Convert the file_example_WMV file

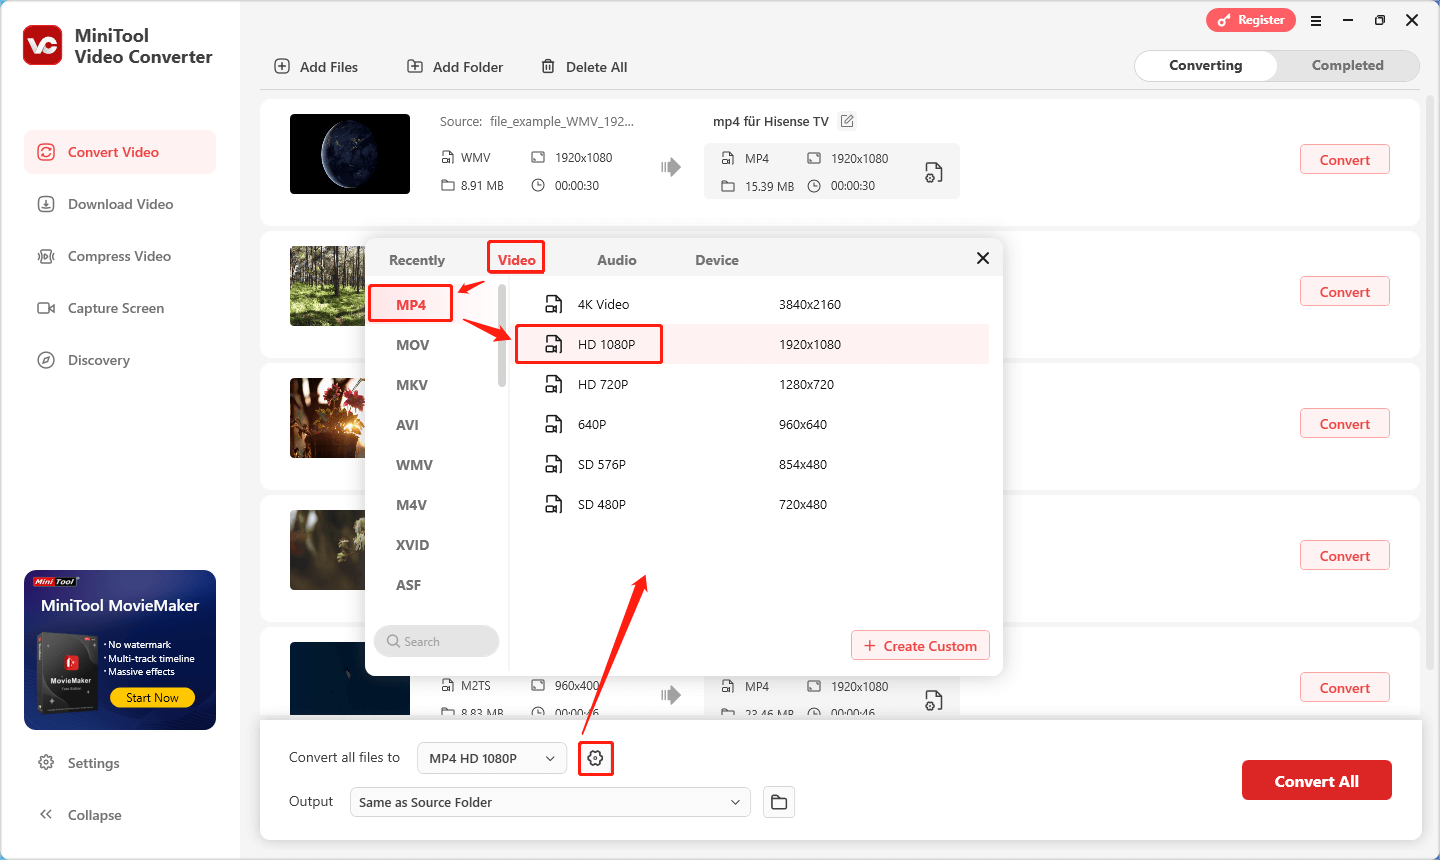point(1345,160)
